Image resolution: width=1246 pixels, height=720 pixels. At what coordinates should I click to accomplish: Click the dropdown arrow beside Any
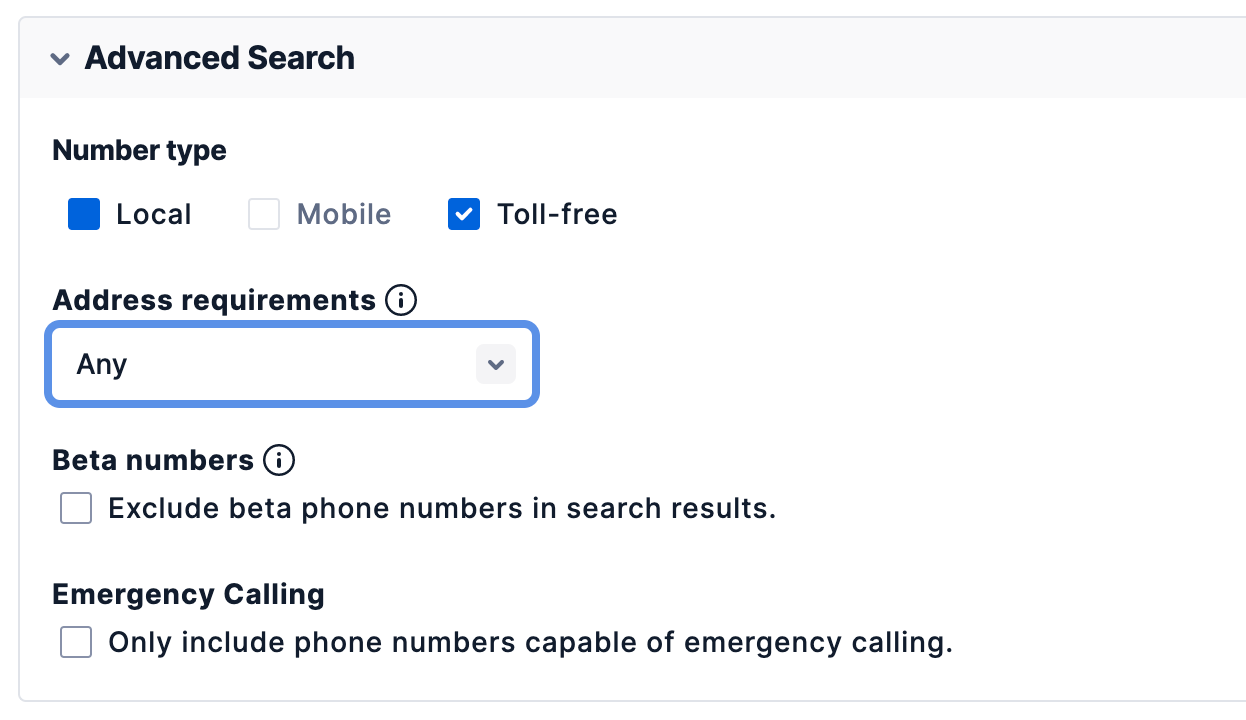tap(496, 365)
